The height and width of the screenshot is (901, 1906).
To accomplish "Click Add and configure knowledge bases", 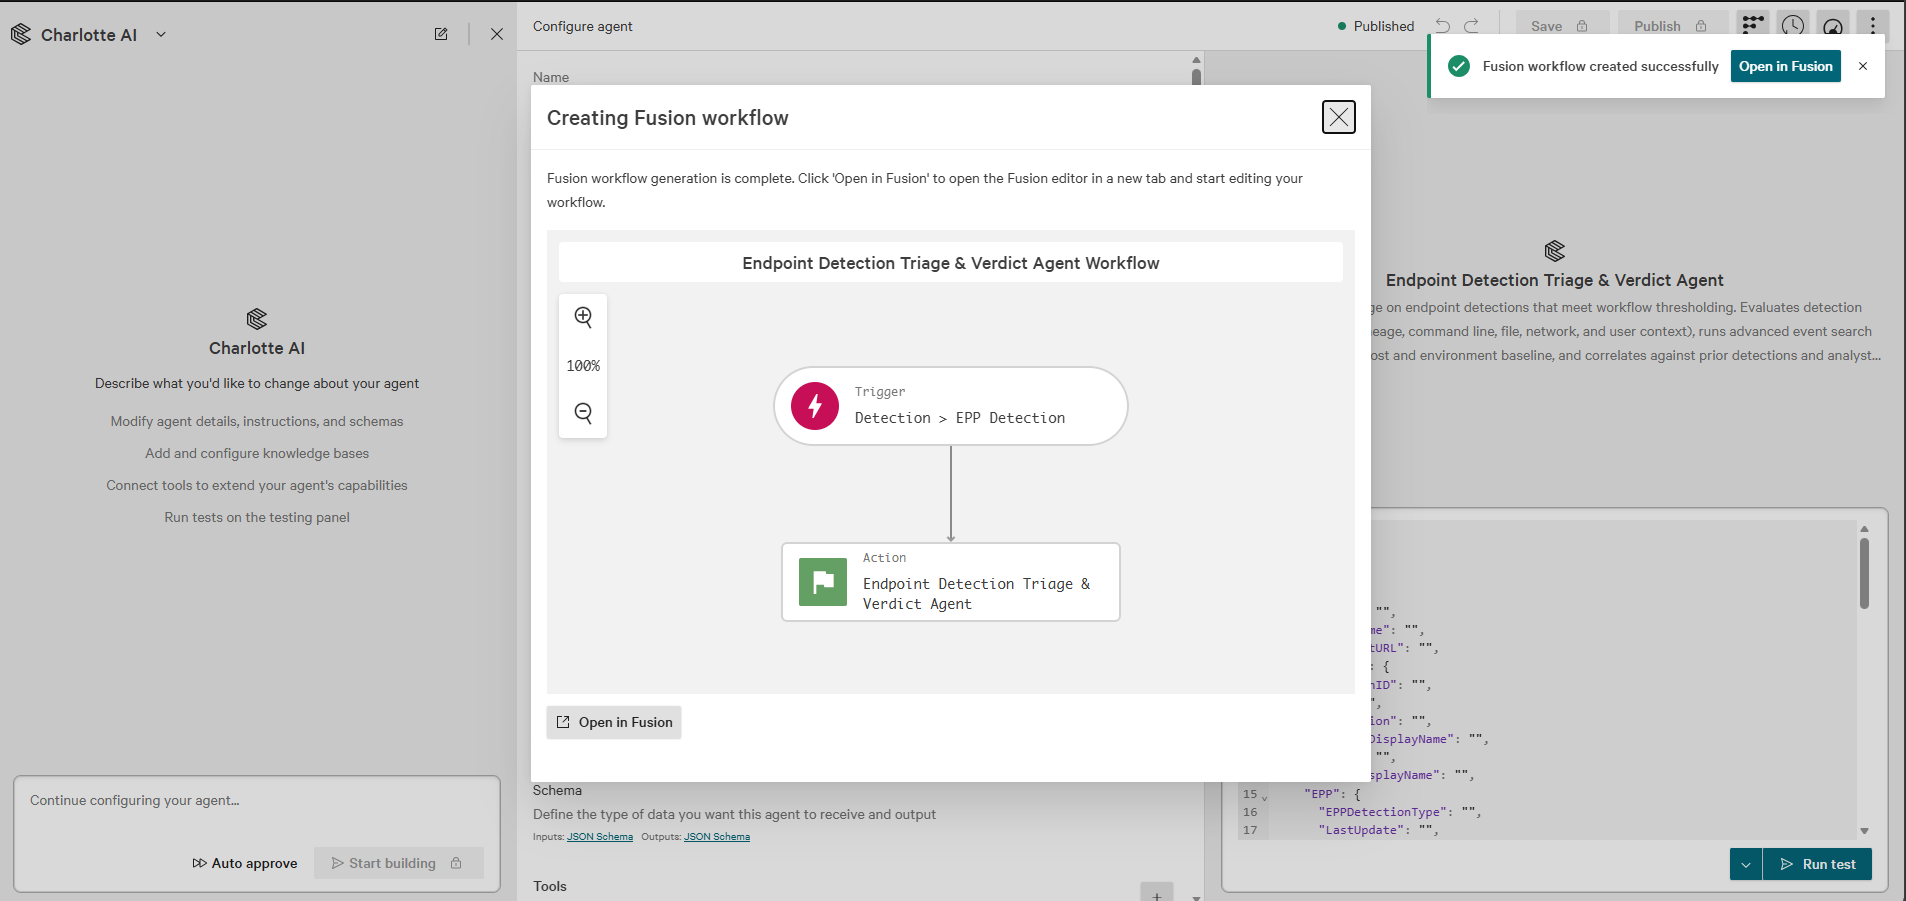I will click(257, 454).
